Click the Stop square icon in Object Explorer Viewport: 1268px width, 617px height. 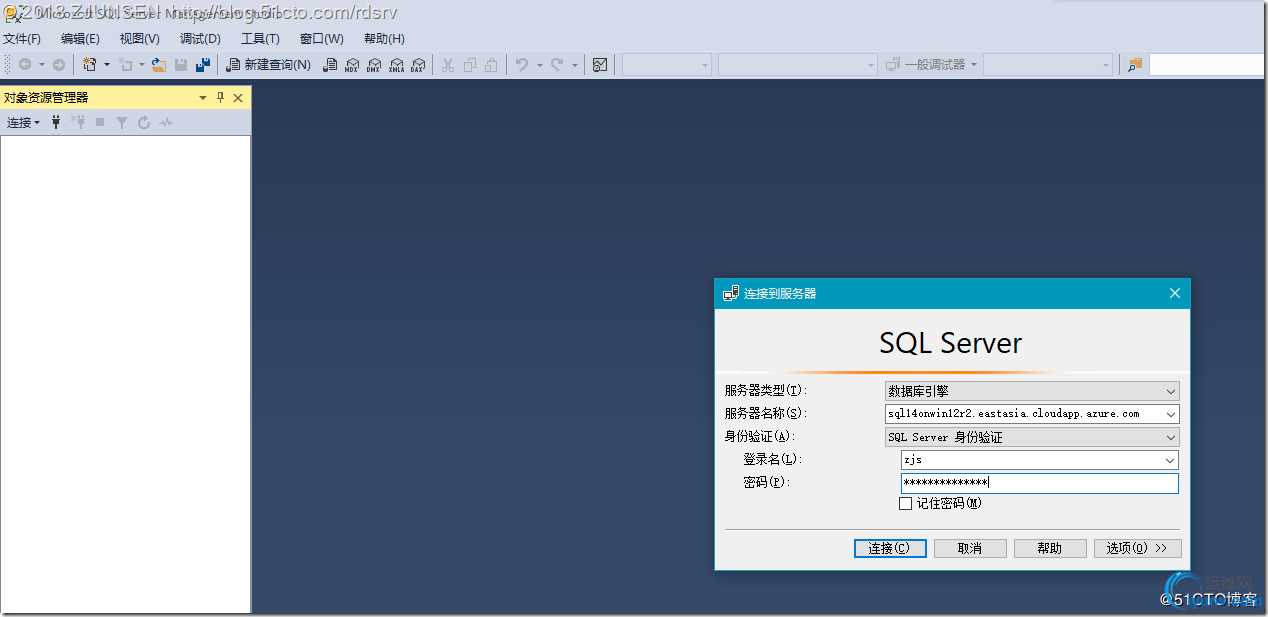click(x=99, y=122)
